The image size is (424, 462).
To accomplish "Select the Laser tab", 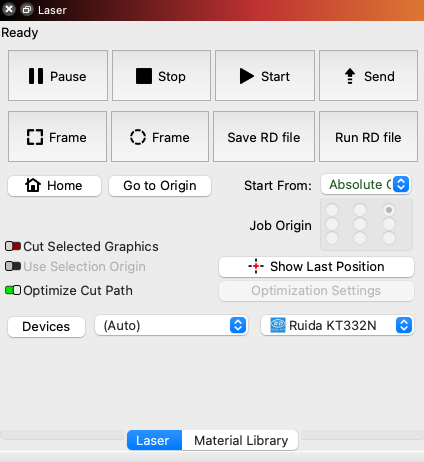I will (154, 440).
